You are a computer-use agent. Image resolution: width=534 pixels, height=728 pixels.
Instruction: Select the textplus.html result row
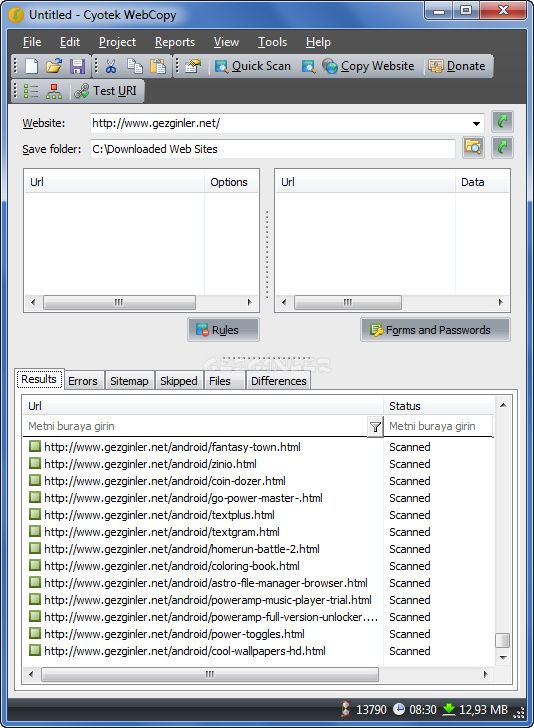point(258,515)
